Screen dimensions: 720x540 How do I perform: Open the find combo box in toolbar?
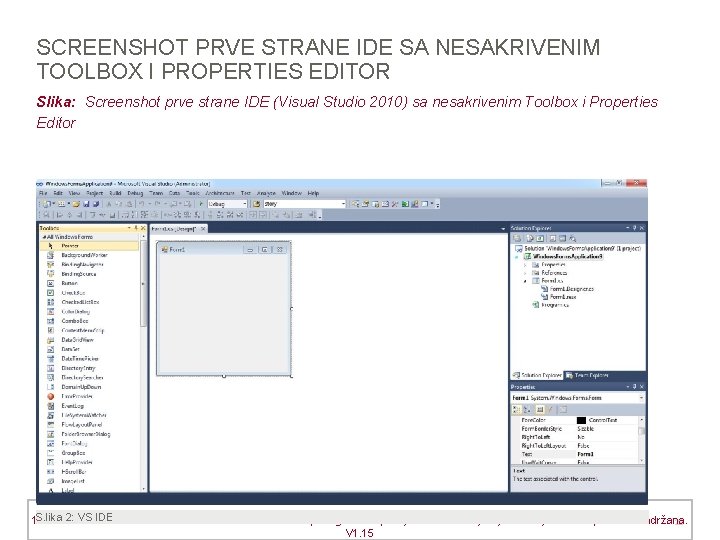(304, 204)
